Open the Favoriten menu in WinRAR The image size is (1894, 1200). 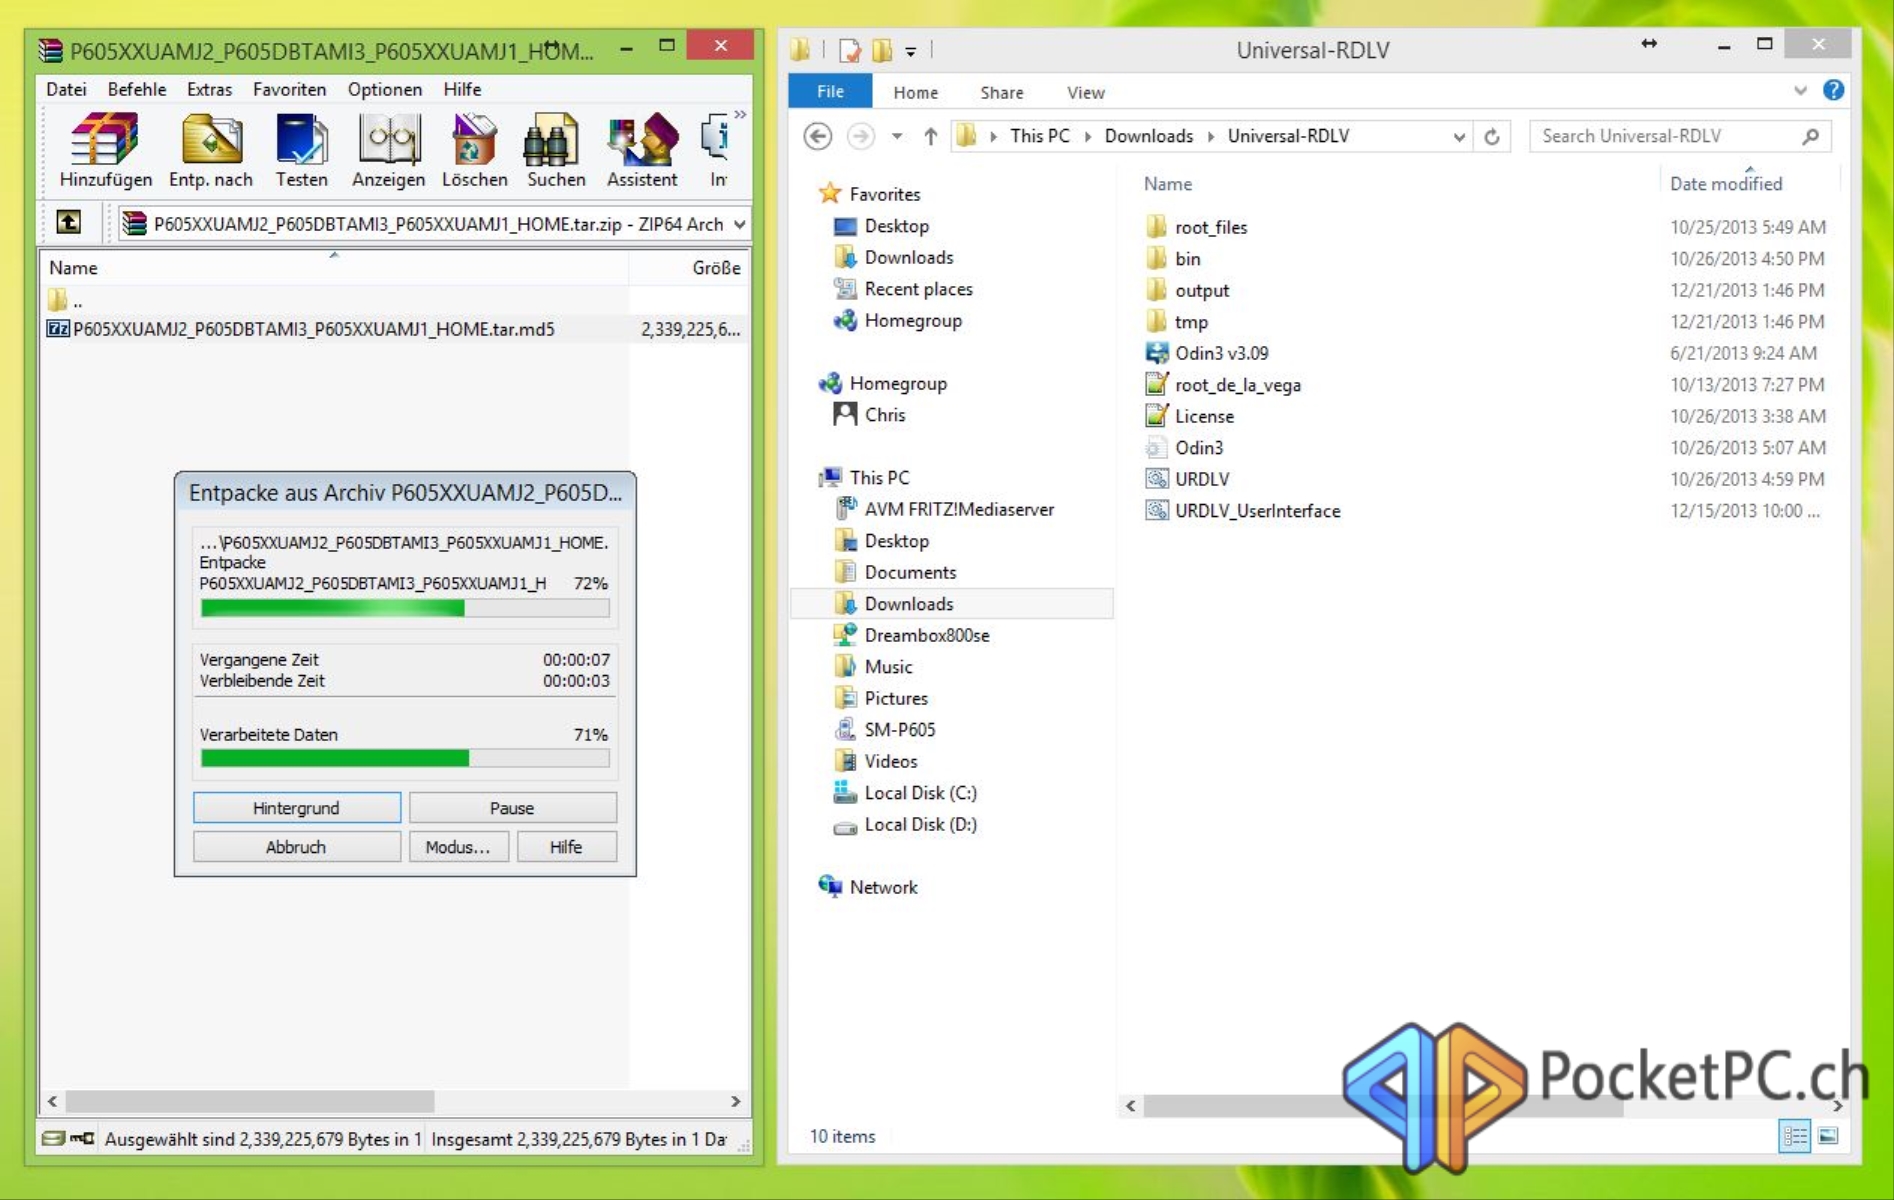pos(289,89)
